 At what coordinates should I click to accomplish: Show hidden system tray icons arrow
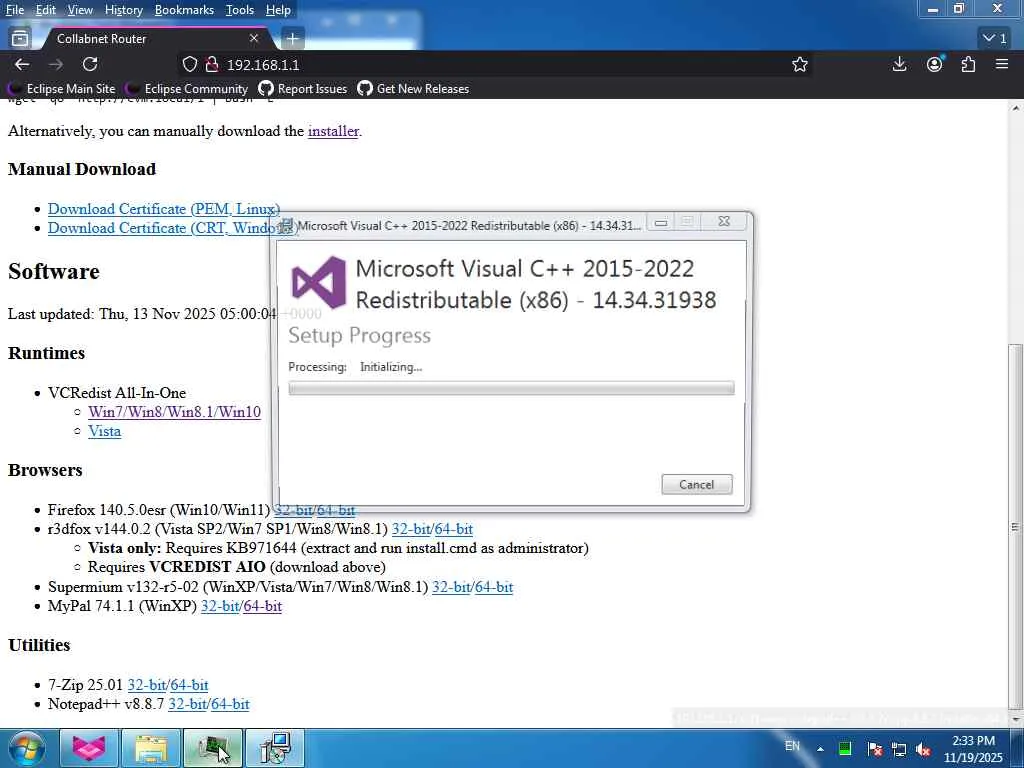820,749
